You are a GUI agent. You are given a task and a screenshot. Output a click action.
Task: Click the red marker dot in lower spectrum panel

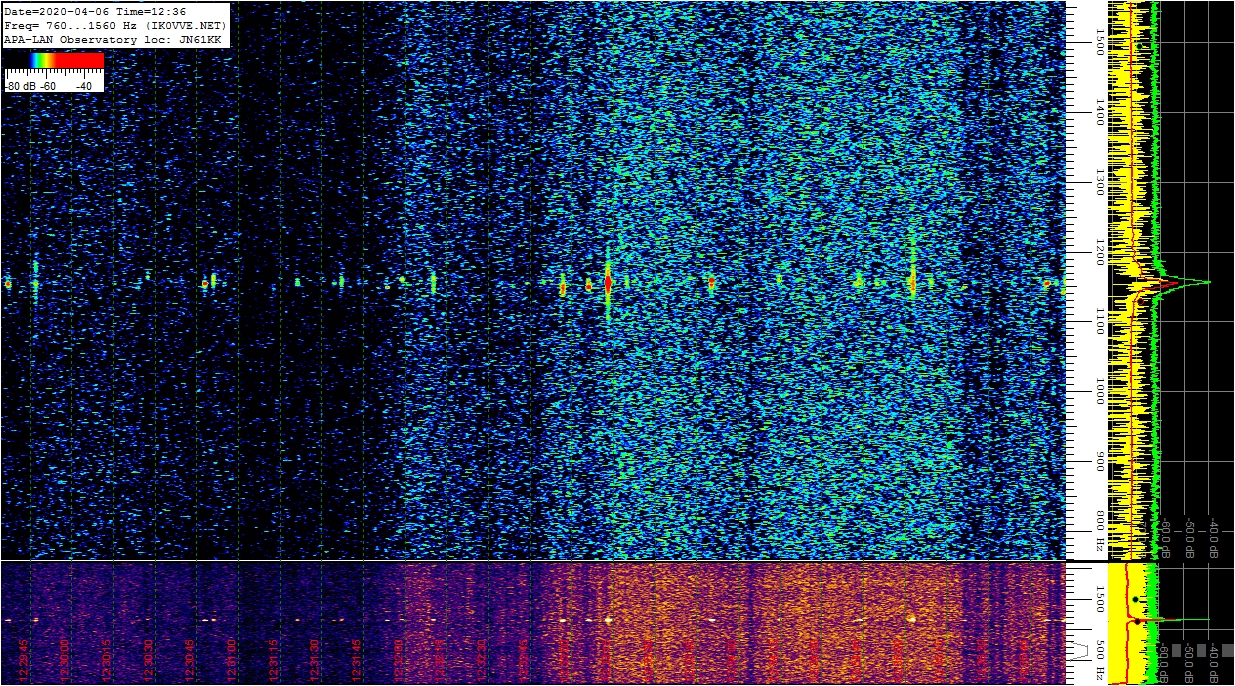tap(1136, 621)
